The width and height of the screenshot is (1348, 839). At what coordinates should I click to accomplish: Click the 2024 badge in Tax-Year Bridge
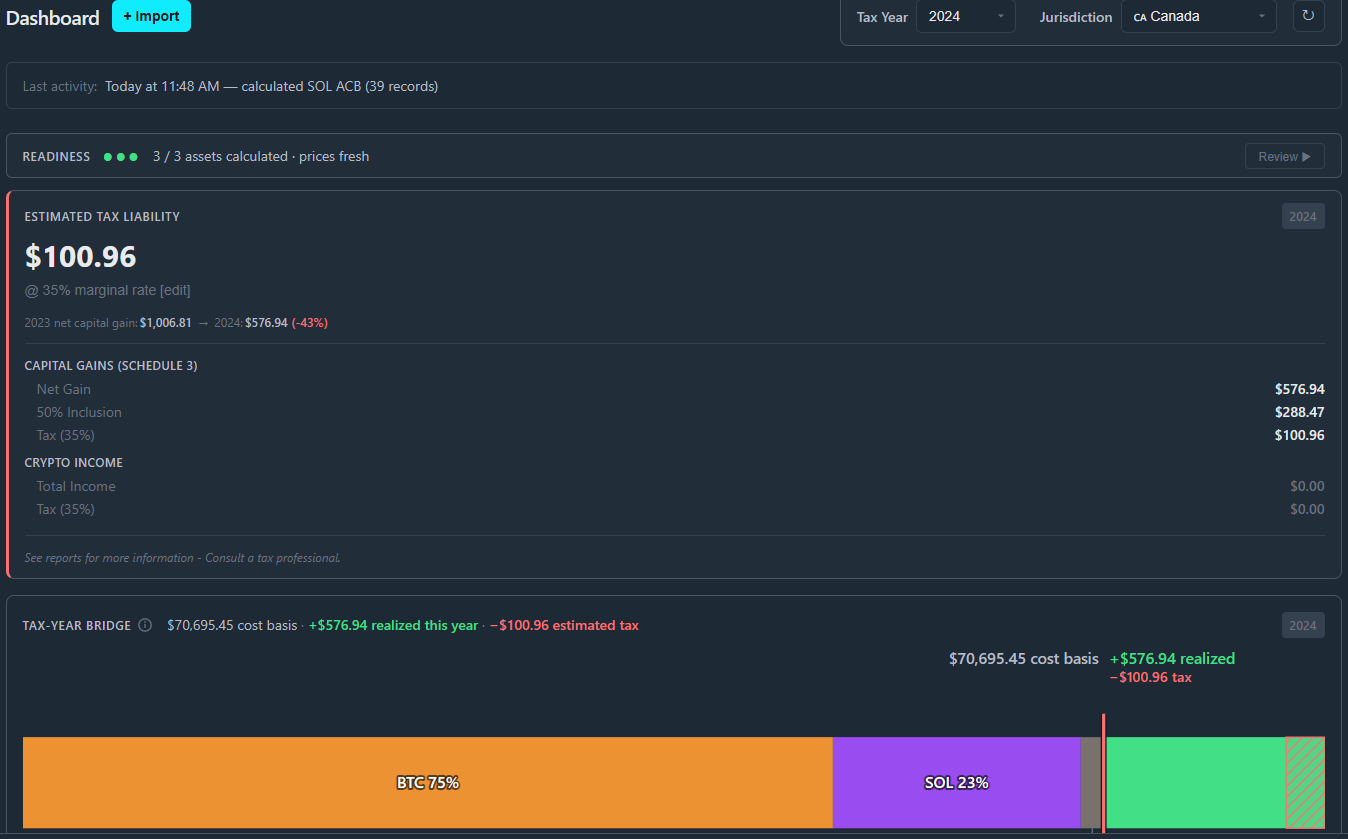(1303, 625)
